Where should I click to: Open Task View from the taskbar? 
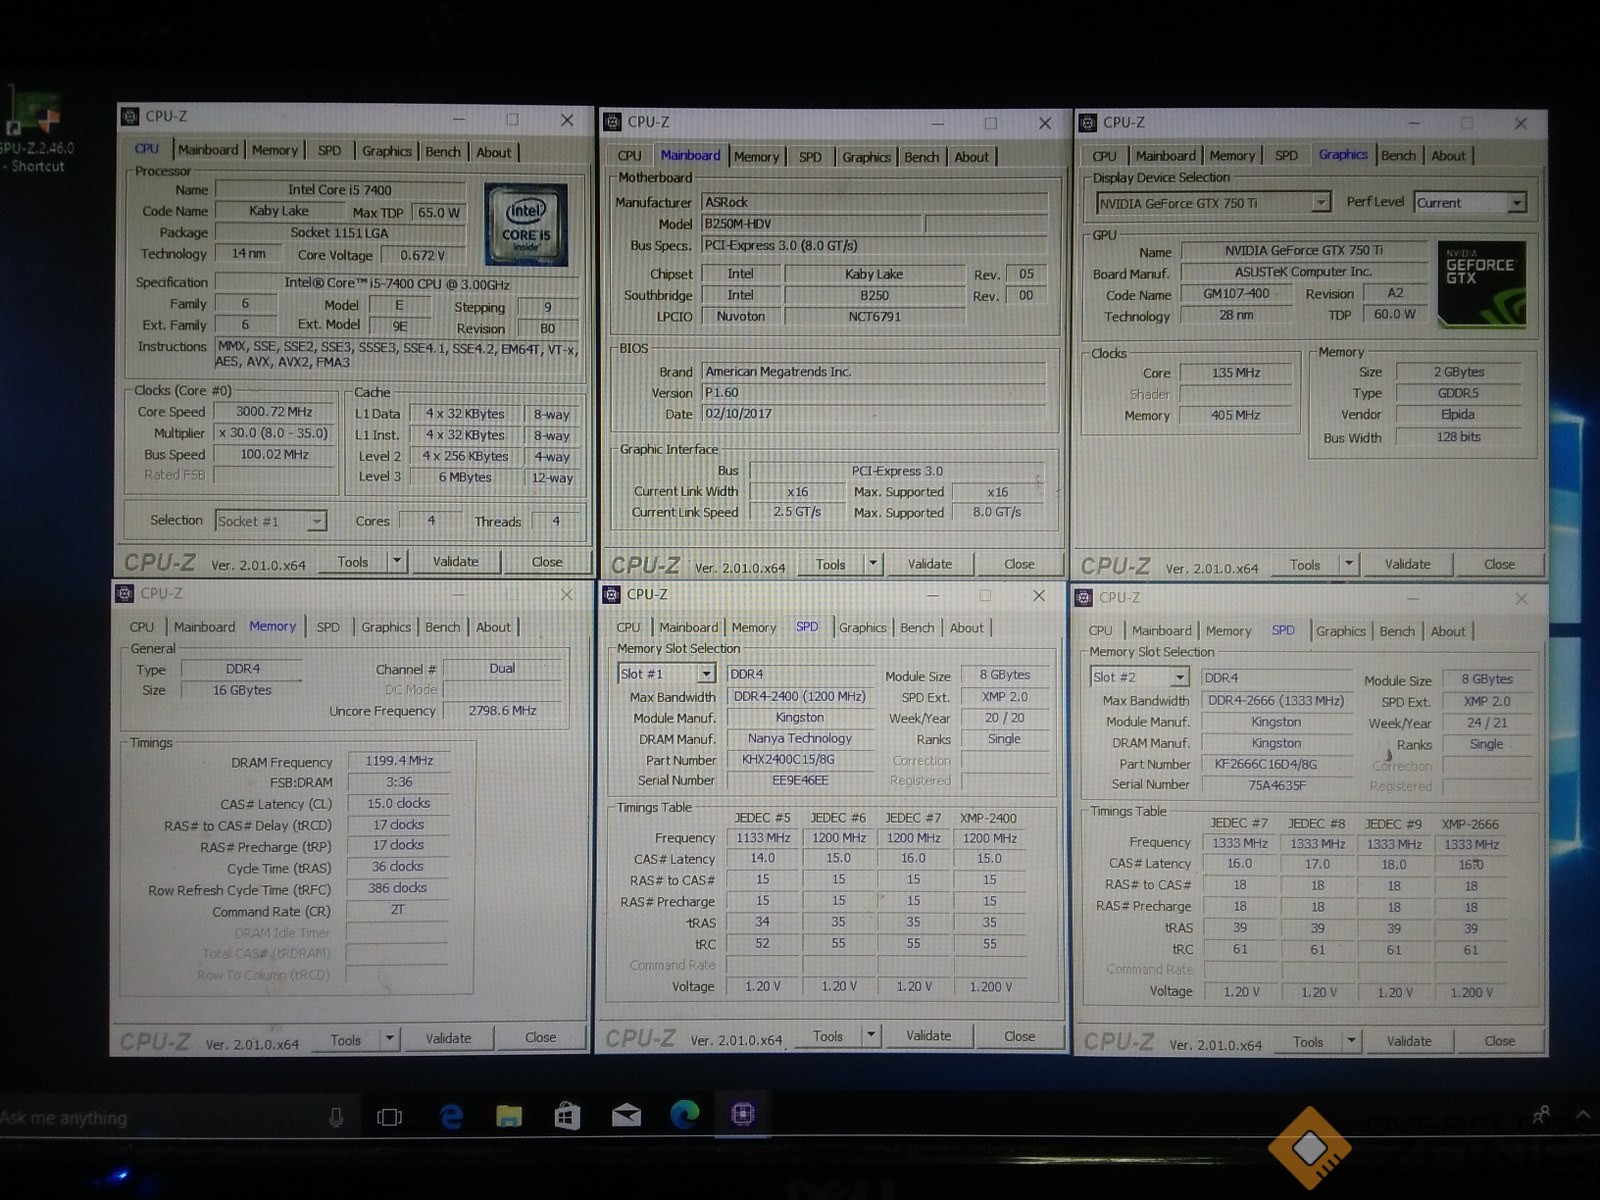(389, 1116)
